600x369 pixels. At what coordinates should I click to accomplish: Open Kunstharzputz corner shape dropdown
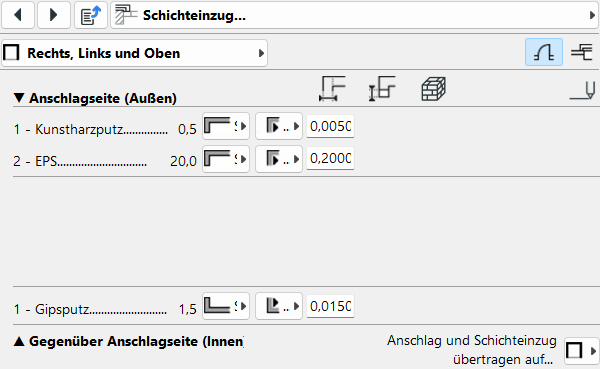coord(226,126)
